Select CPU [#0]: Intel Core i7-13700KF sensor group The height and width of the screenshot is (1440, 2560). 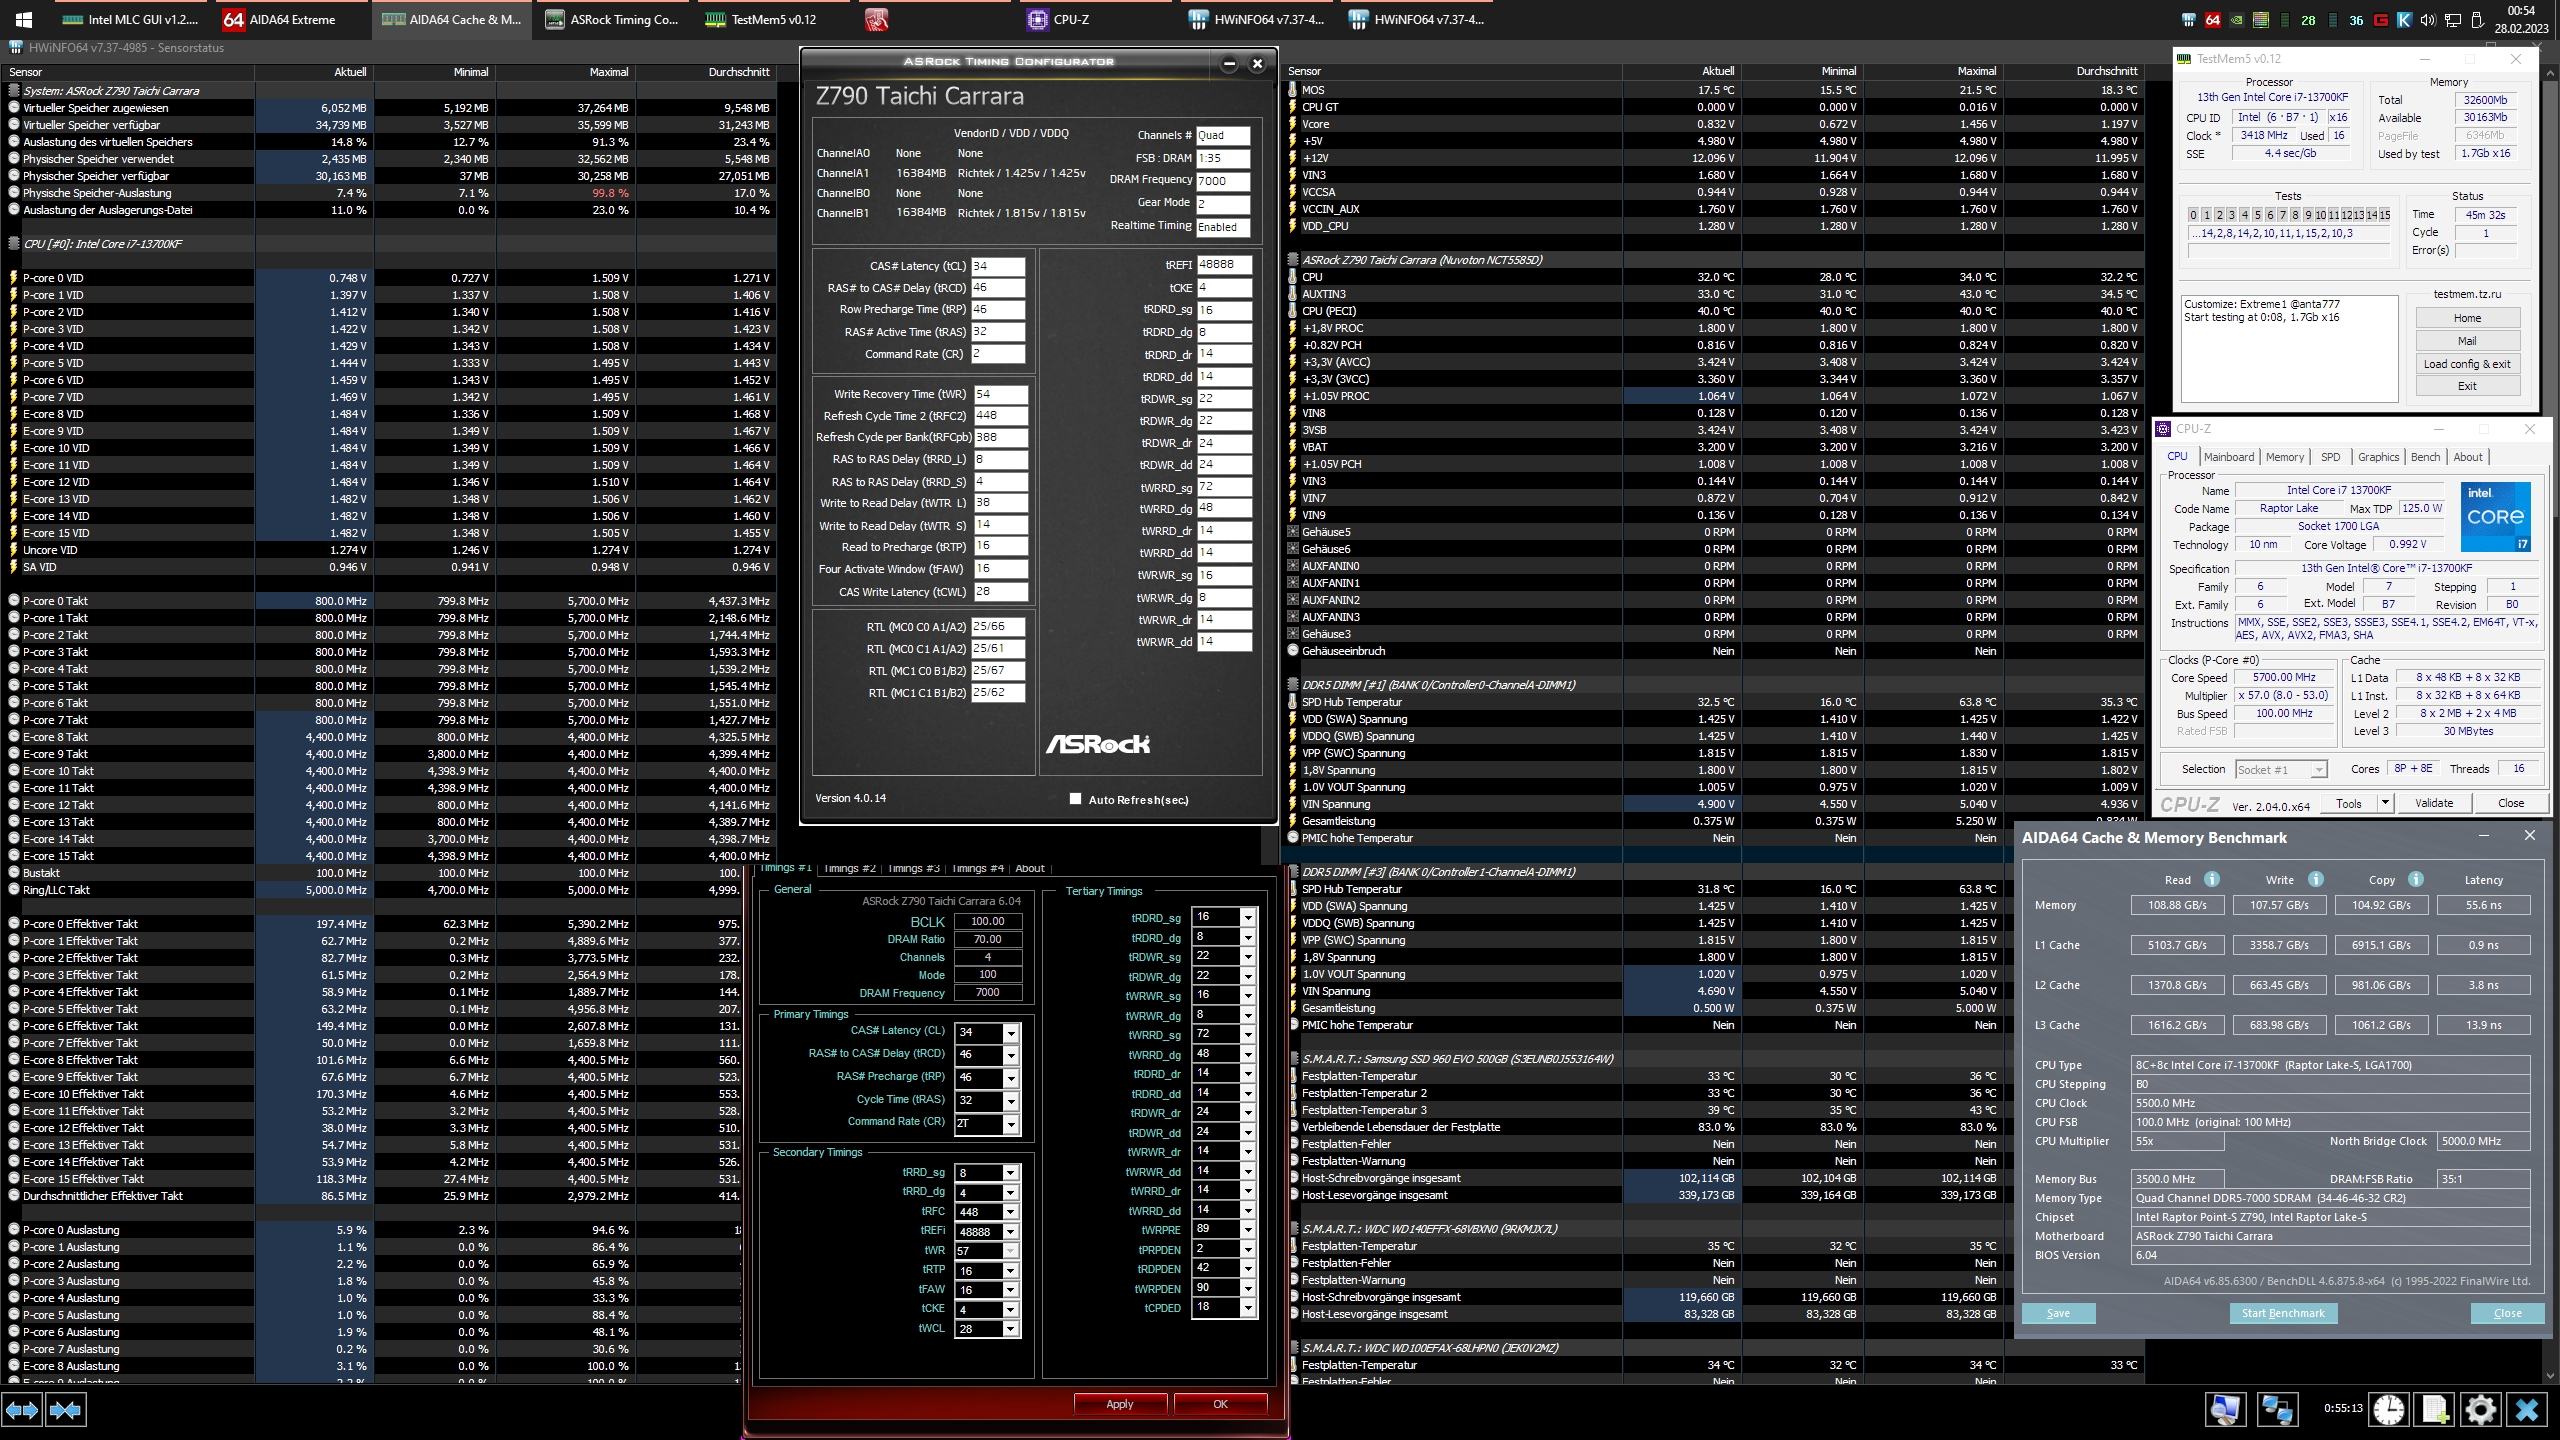[x=102, y=244]
